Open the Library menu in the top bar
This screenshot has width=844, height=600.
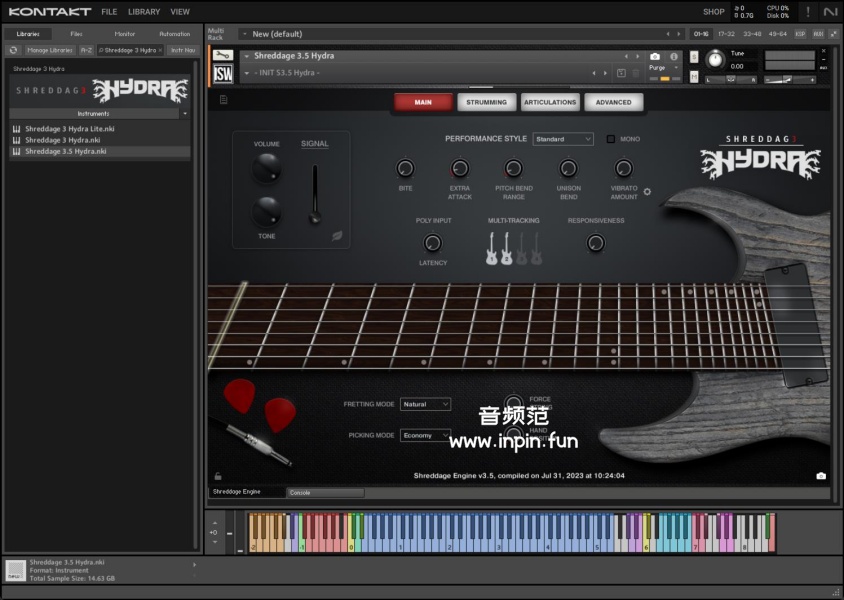(143, 12)
